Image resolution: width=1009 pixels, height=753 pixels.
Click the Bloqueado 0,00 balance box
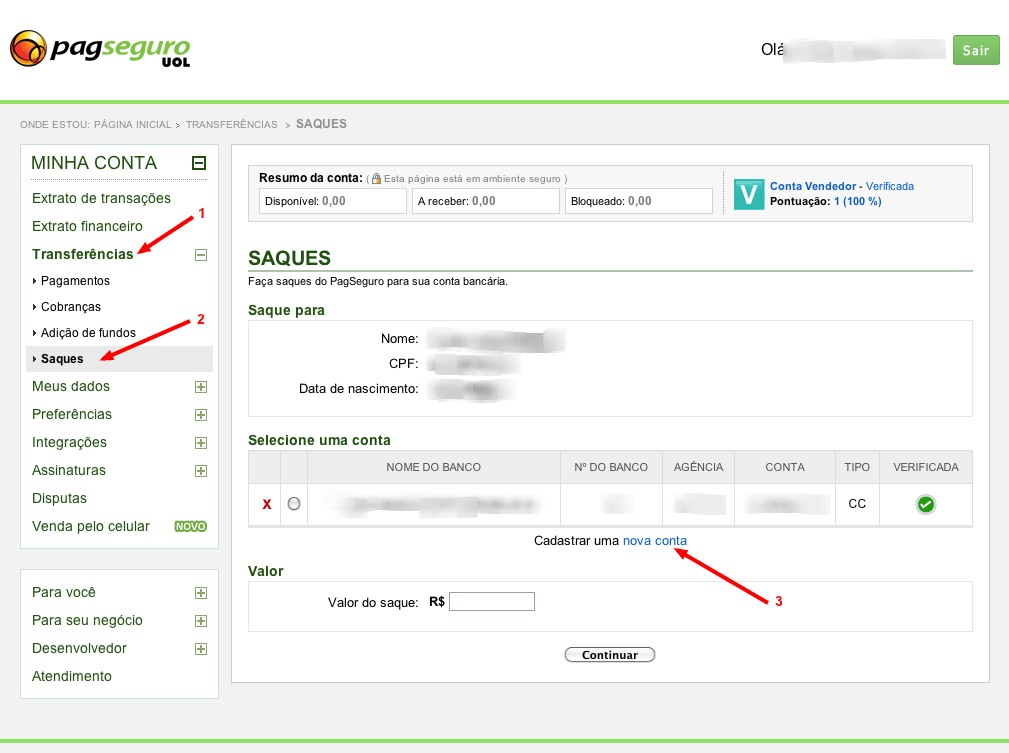click(x=638, y=201)
